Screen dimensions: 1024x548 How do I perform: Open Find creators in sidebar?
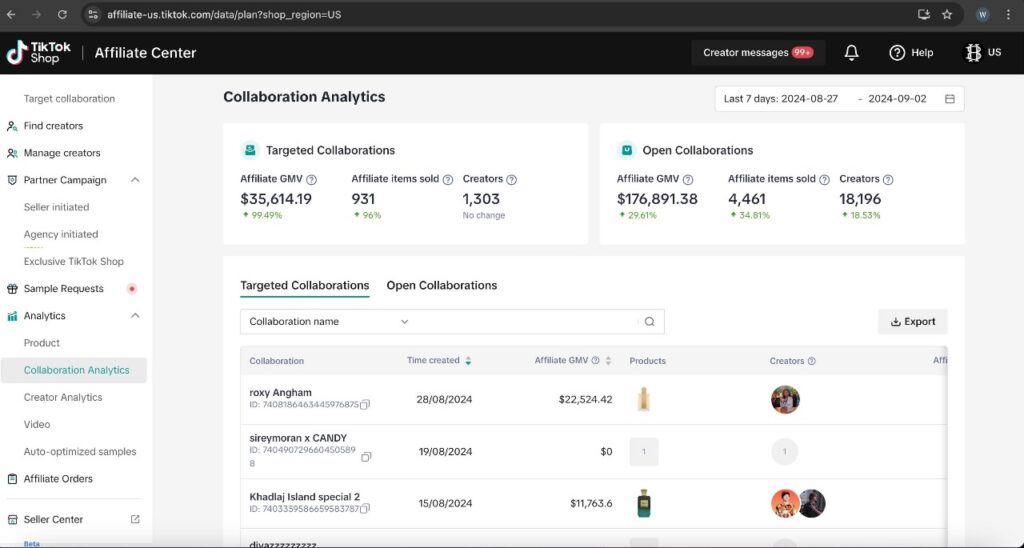click(x=53, y=125)
